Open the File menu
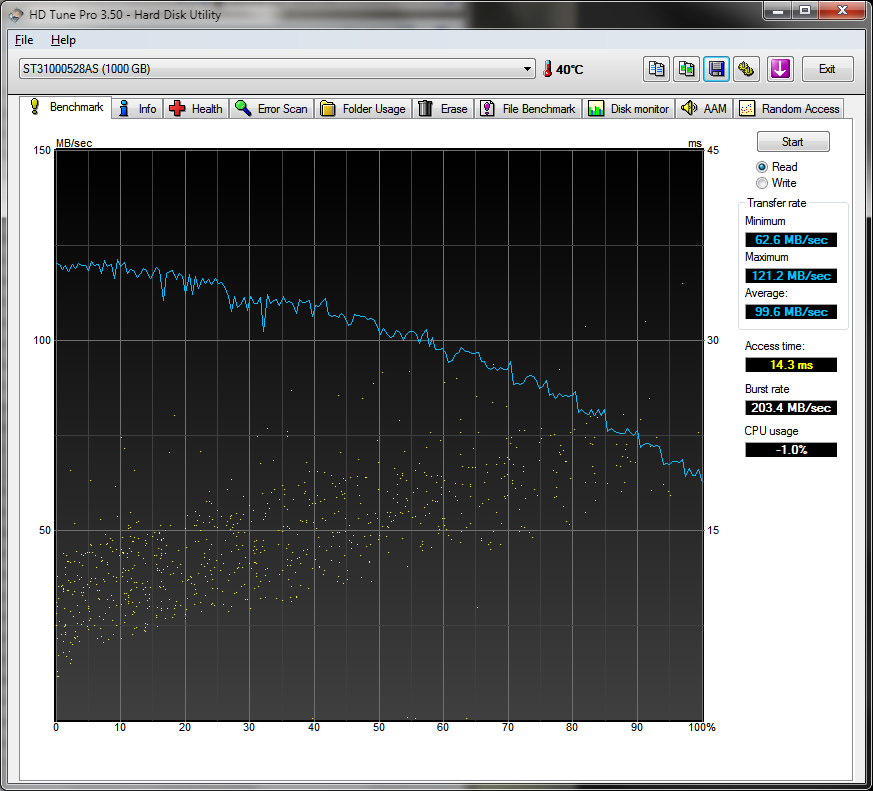Viewport: 873px width, 791px height. 24,40
